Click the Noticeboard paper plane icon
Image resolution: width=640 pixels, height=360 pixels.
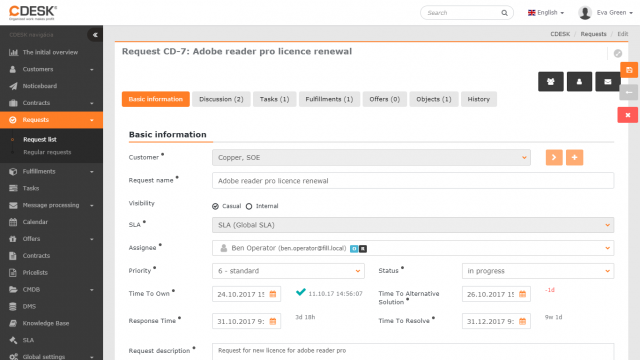pos(13,86)
